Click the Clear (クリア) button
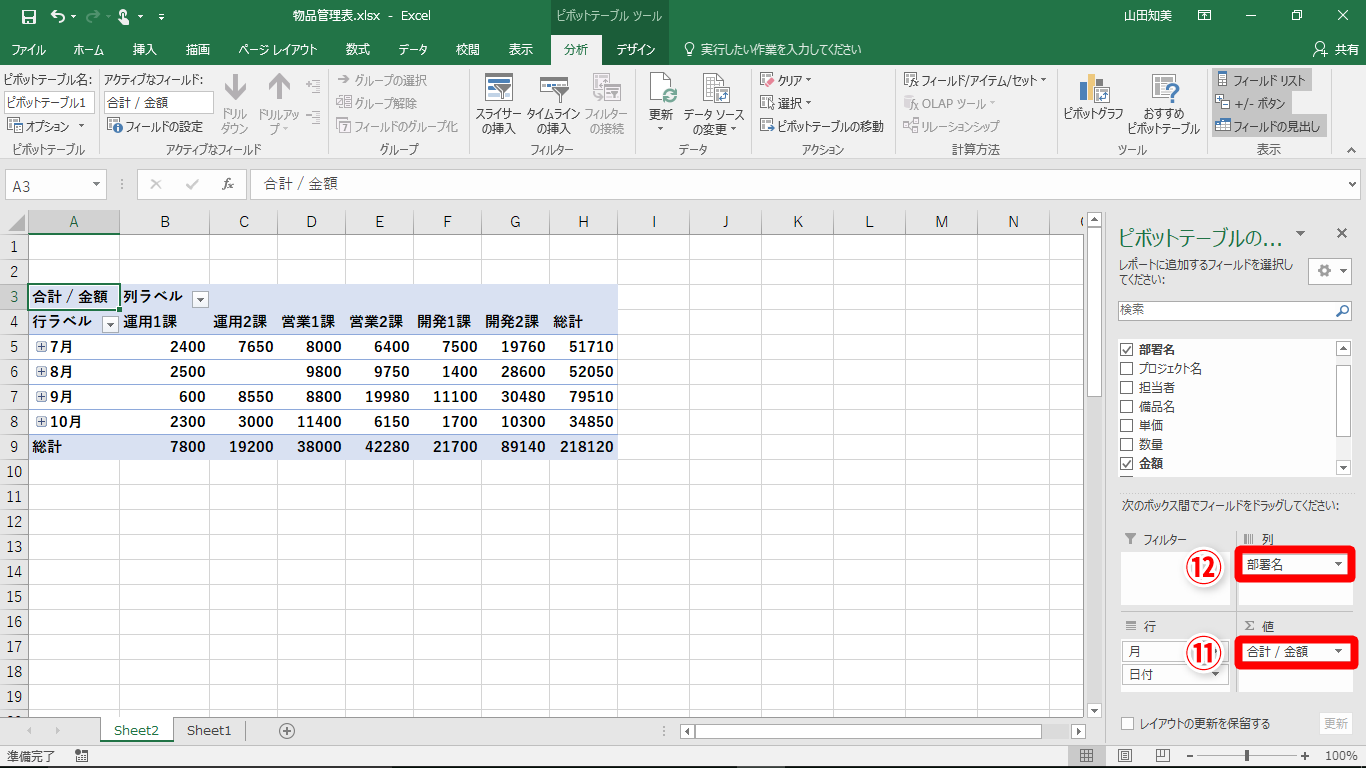The image size is (1366, 768). [x=786, y=80]
